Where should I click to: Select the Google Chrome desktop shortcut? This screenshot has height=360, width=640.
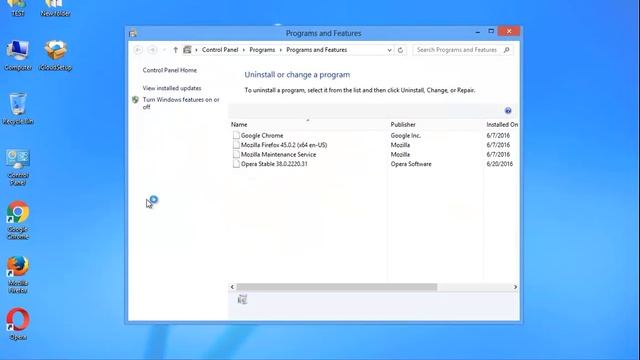click(x=18, y=220)
